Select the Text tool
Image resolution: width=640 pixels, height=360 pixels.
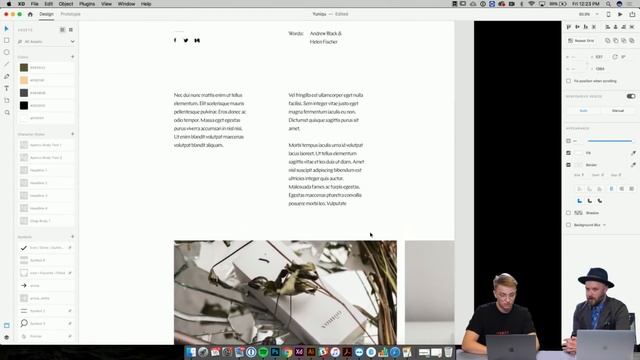(7, 88)
